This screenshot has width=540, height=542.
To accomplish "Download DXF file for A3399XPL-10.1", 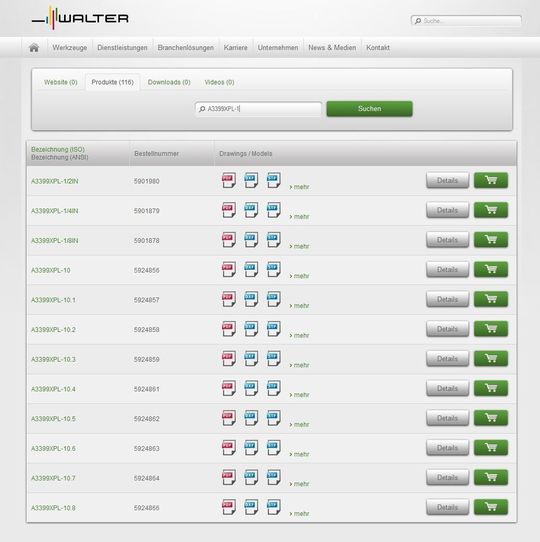I will (251, 299).
